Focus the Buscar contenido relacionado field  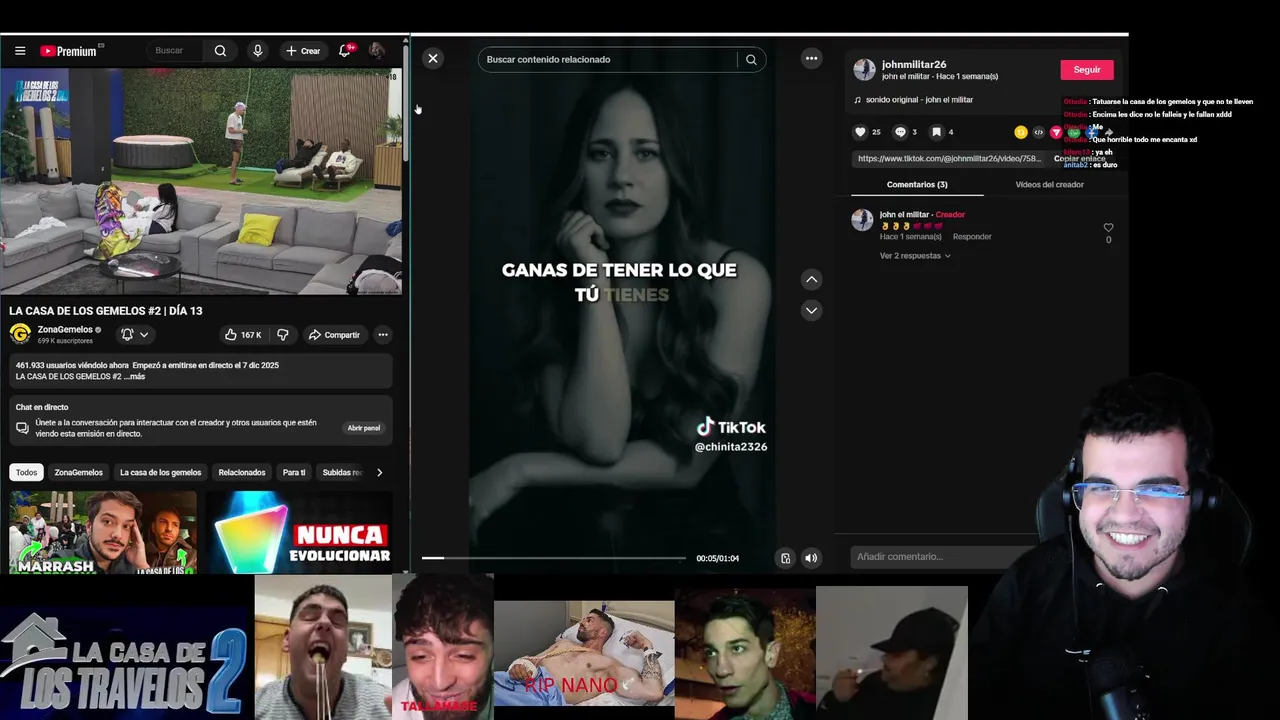click(x=609, y=59)
